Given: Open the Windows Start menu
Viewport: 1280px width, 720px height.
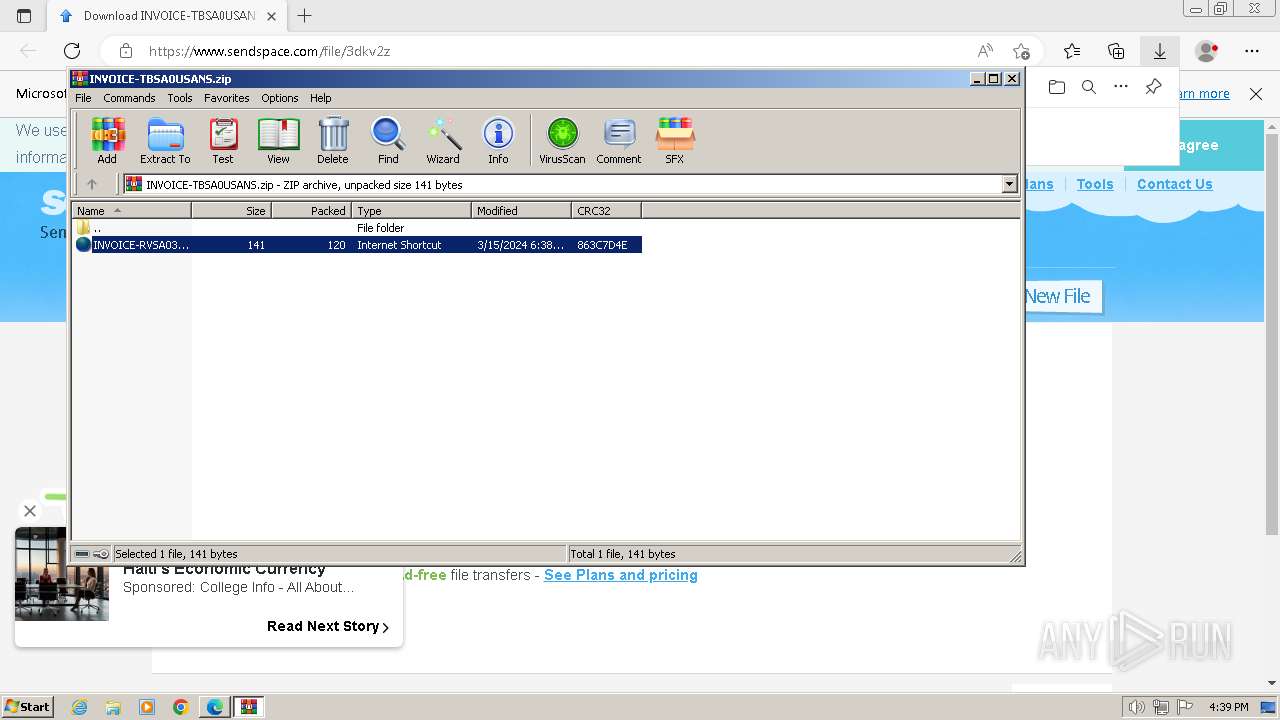Looking at the screenshot, I should point(28,706).
